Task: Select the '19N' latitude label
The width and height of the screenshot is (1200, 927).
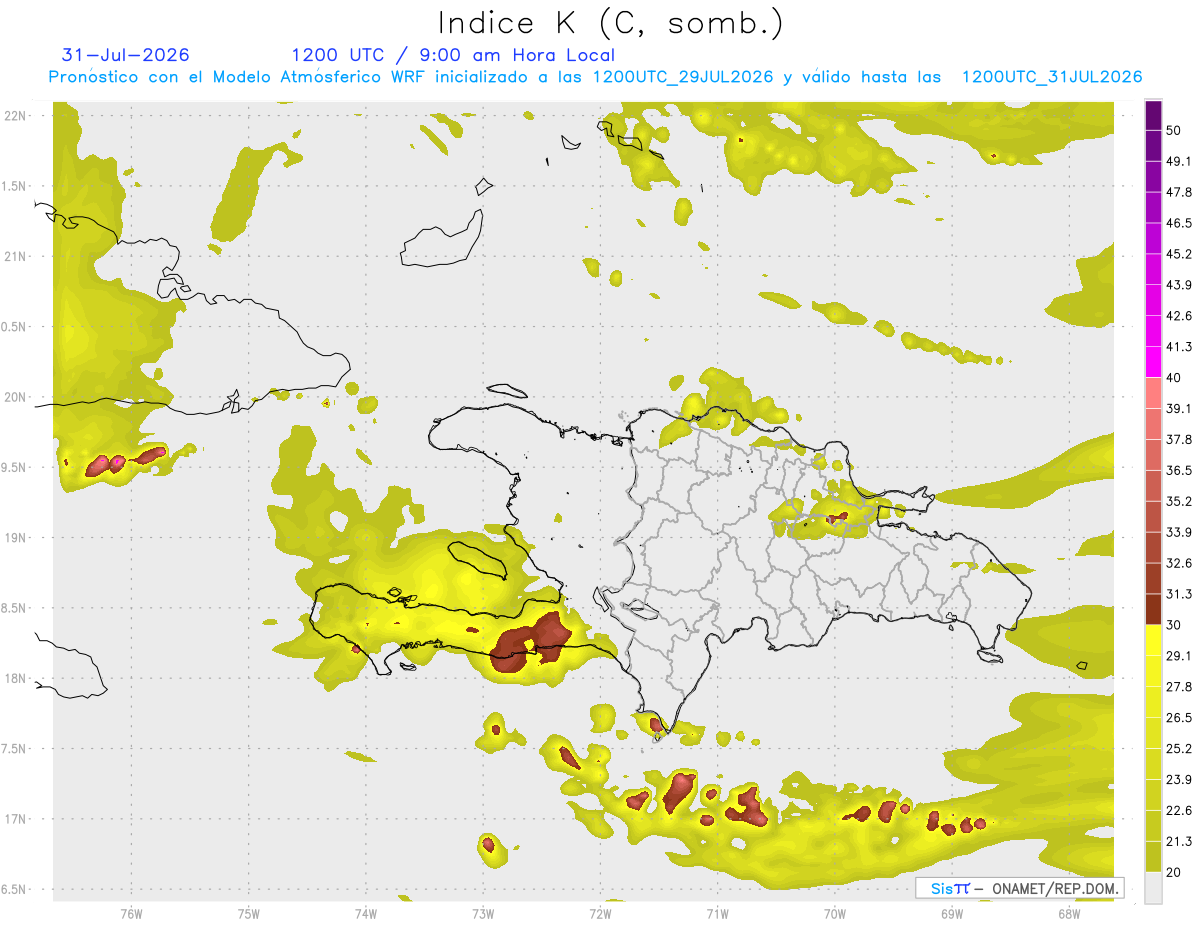Action: 15,538
